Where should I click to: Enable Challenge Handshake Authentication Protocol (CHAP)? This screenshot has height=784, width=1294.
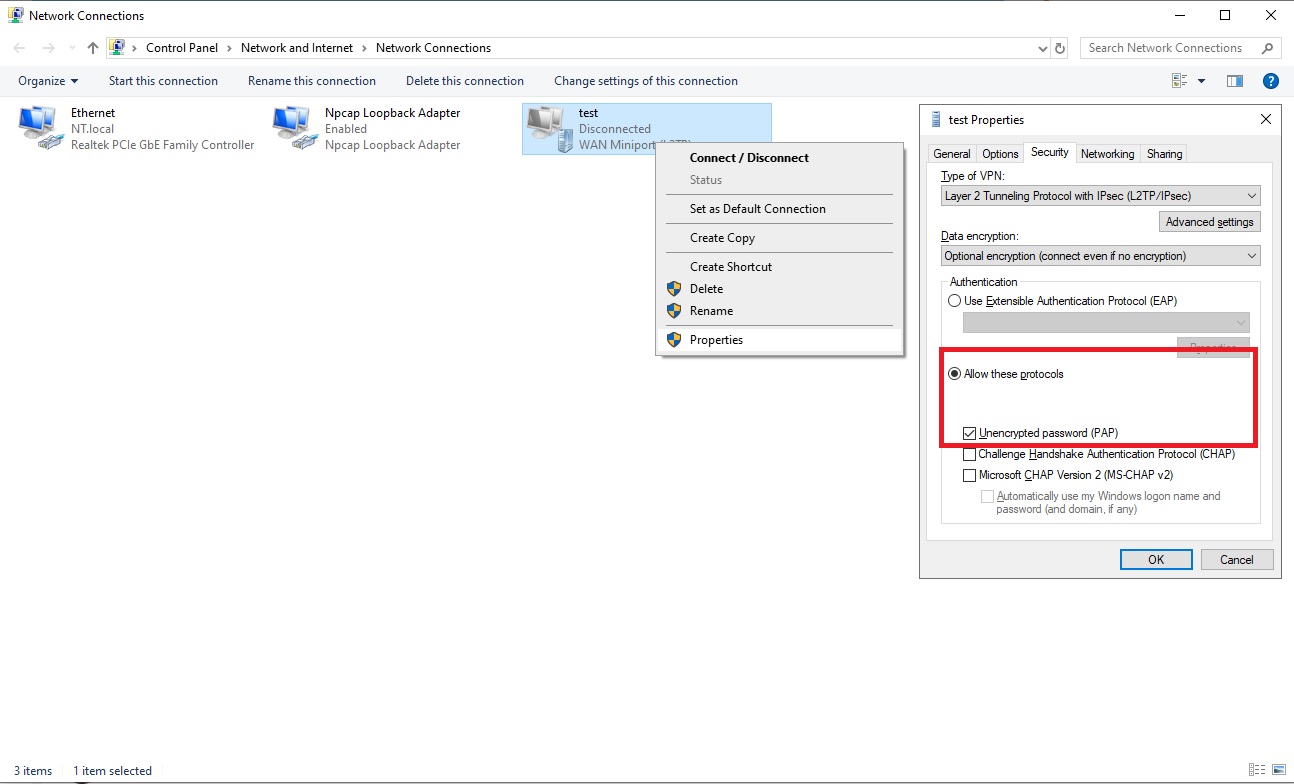(x=969, y=453)
